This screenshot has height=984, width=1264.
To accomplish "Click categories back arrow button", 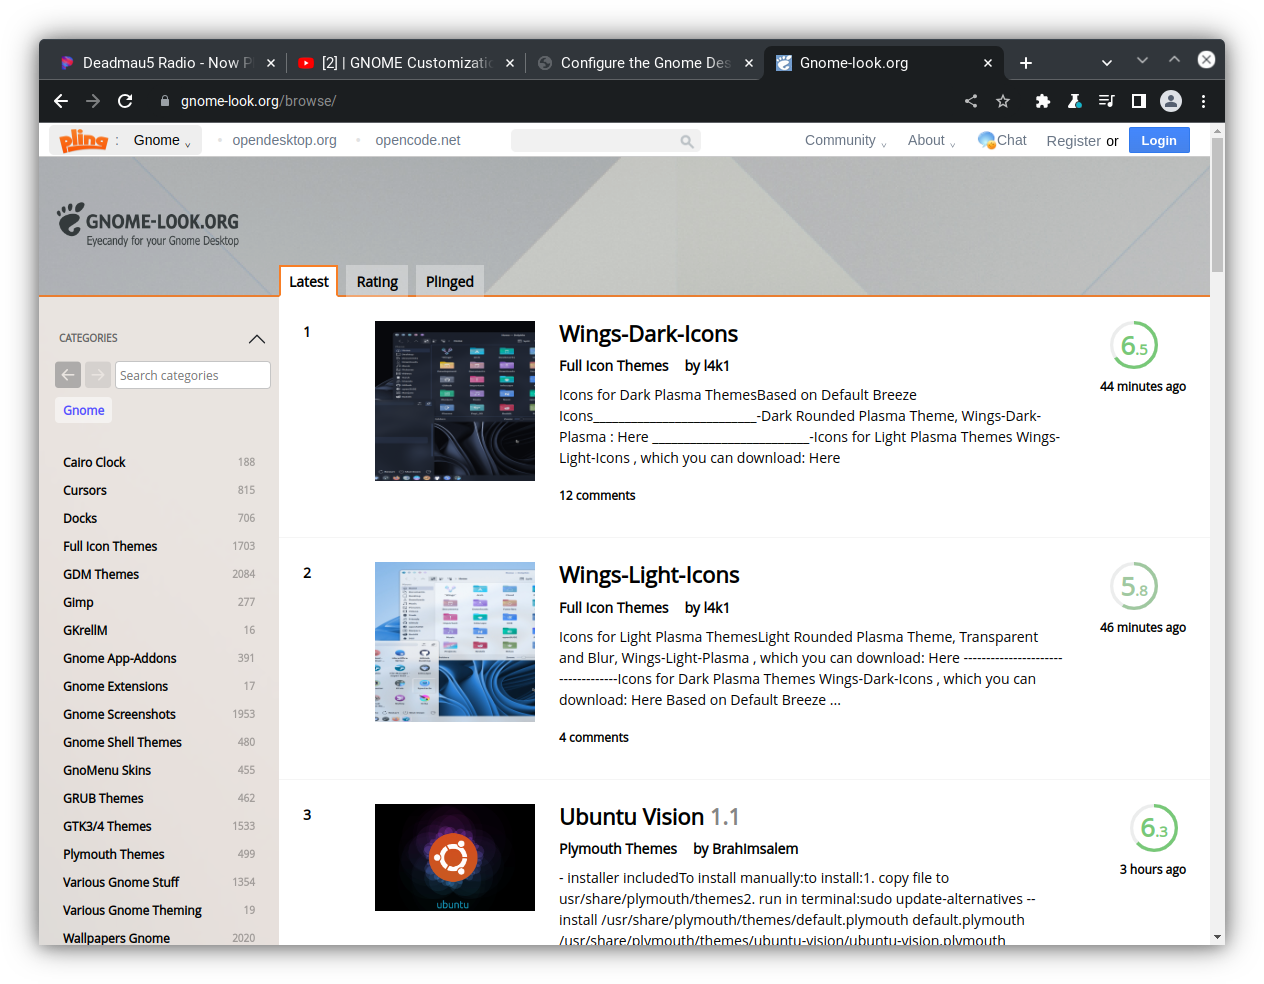I will click(x=68, y=375).
